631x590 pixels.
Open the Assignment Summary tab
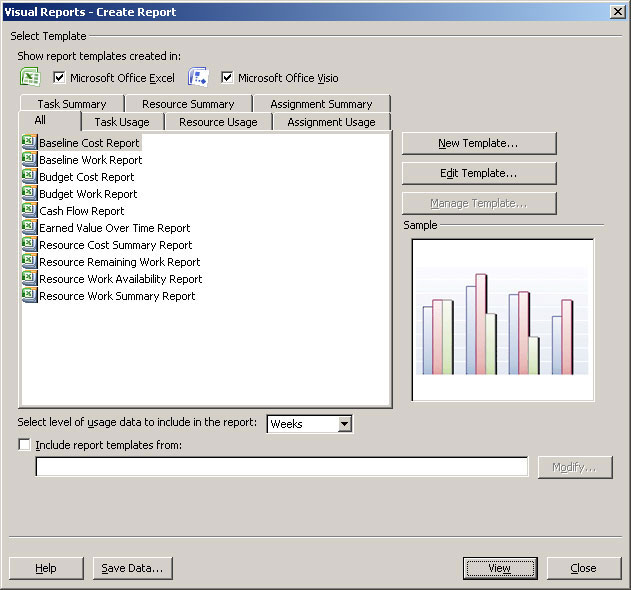[x=321, y=104]
